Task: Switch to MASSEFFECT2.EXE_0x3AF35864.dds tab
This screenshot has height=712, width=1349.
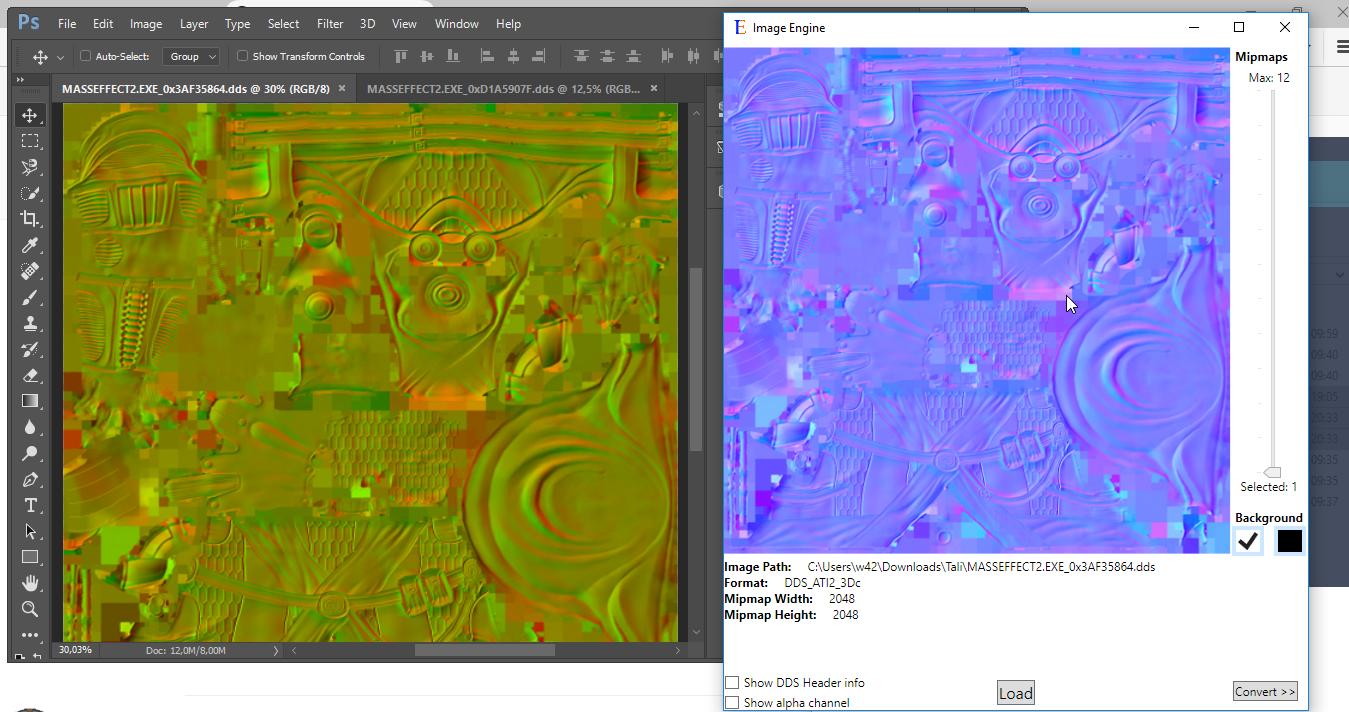Action: pyautogui.click(x=196, y=89)
